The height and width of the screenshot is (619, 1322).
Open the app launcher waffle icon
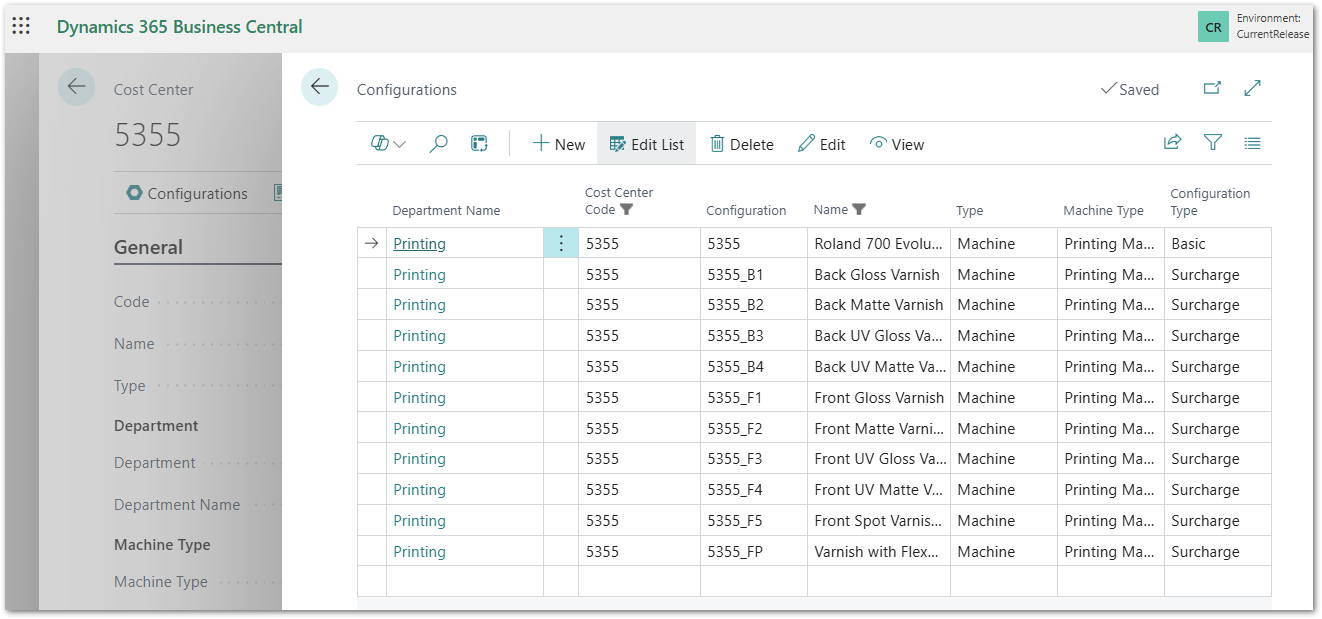tap(21, 27)
